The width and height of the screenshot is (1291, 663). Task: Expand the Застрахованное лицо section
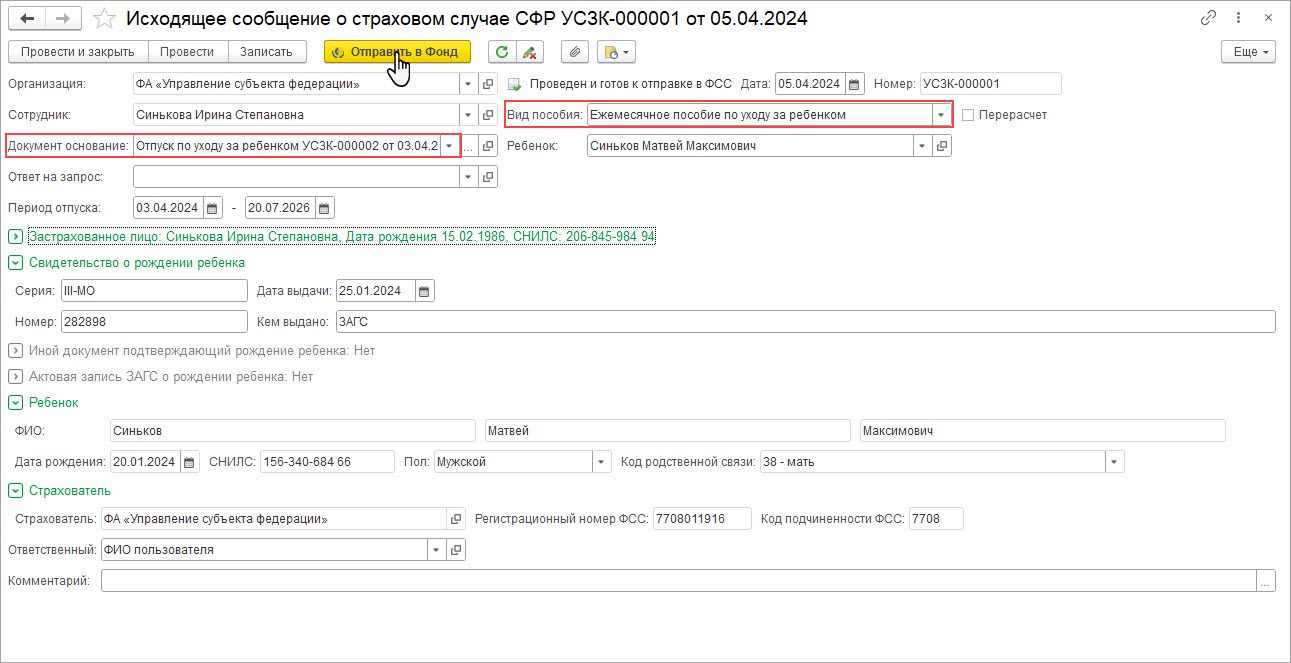(x=16, y=237)
